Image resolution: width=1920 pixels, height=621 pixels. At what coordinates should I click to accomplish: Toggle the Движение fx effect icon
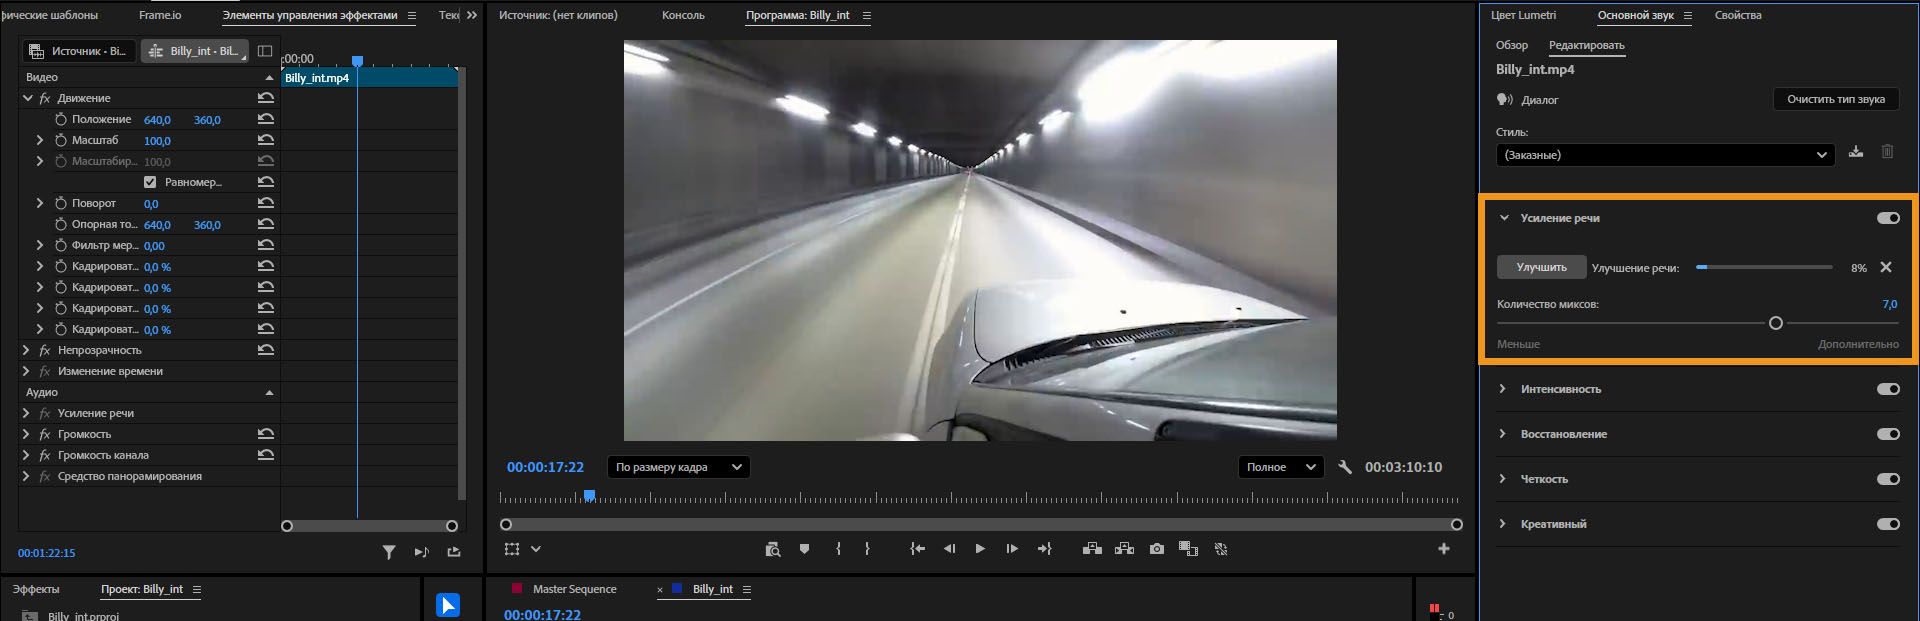click(x=45, y=98)
